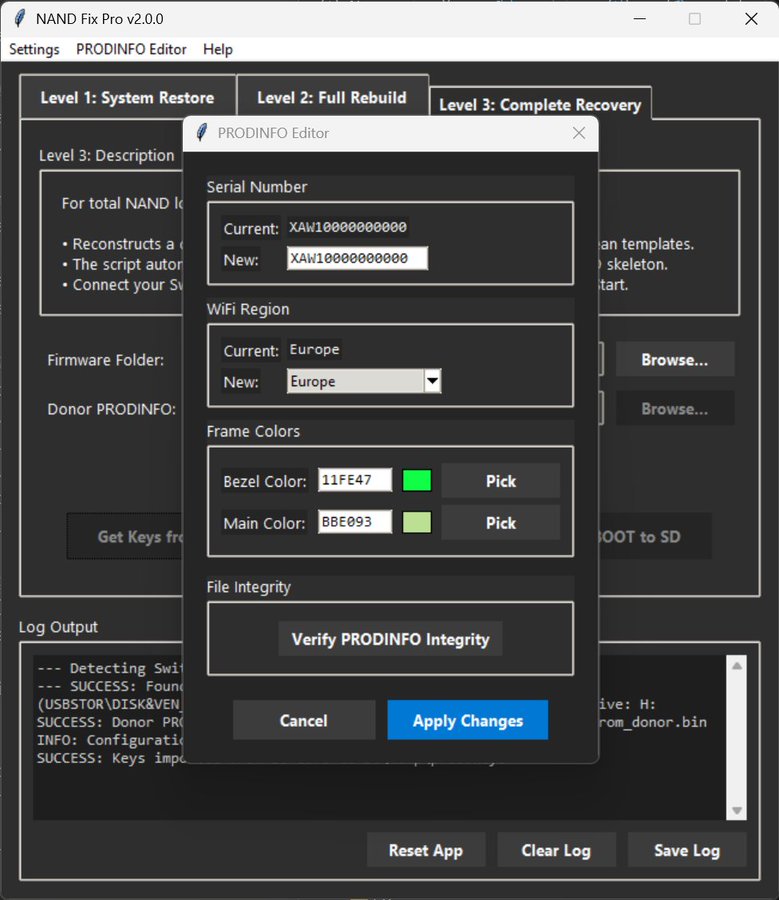
Task: Click the New serial number input field
Action: (x=357, y=259)
